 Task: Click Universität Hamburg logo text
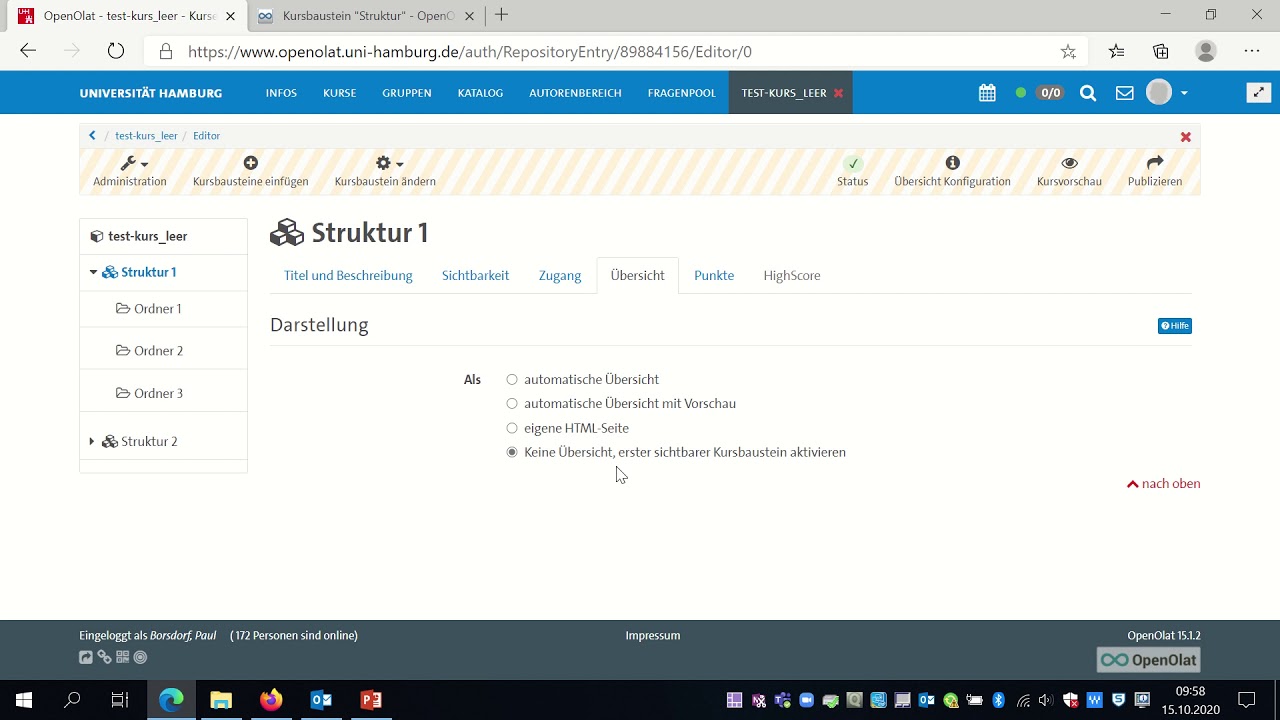(151, 93)
